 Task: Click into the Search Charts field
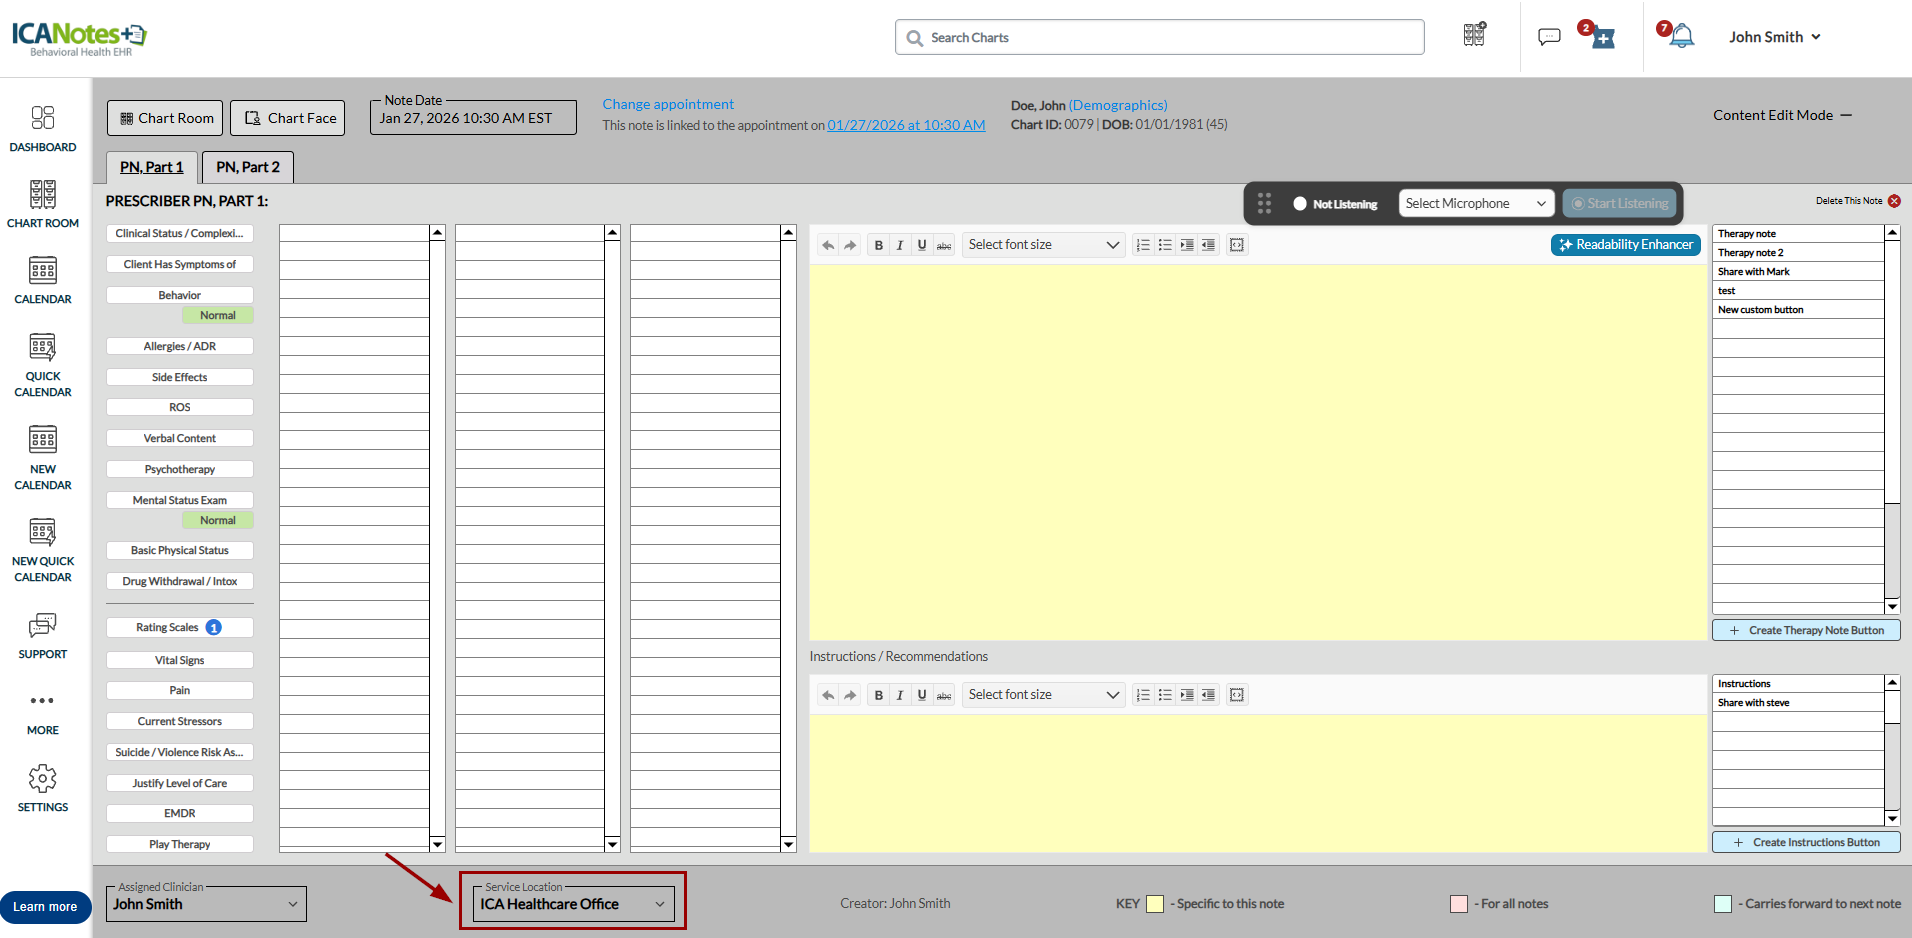click(1160, 37)
